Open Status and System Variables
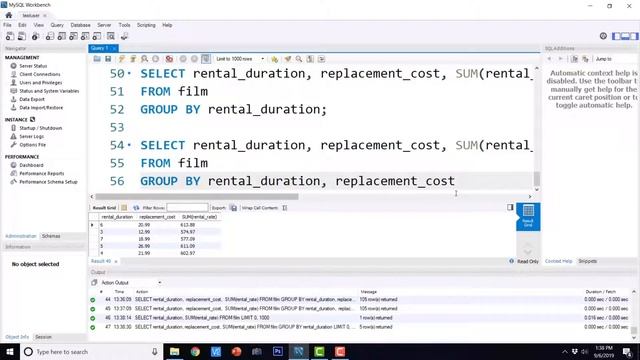This screenshot has height=360, width=640. 49,91
